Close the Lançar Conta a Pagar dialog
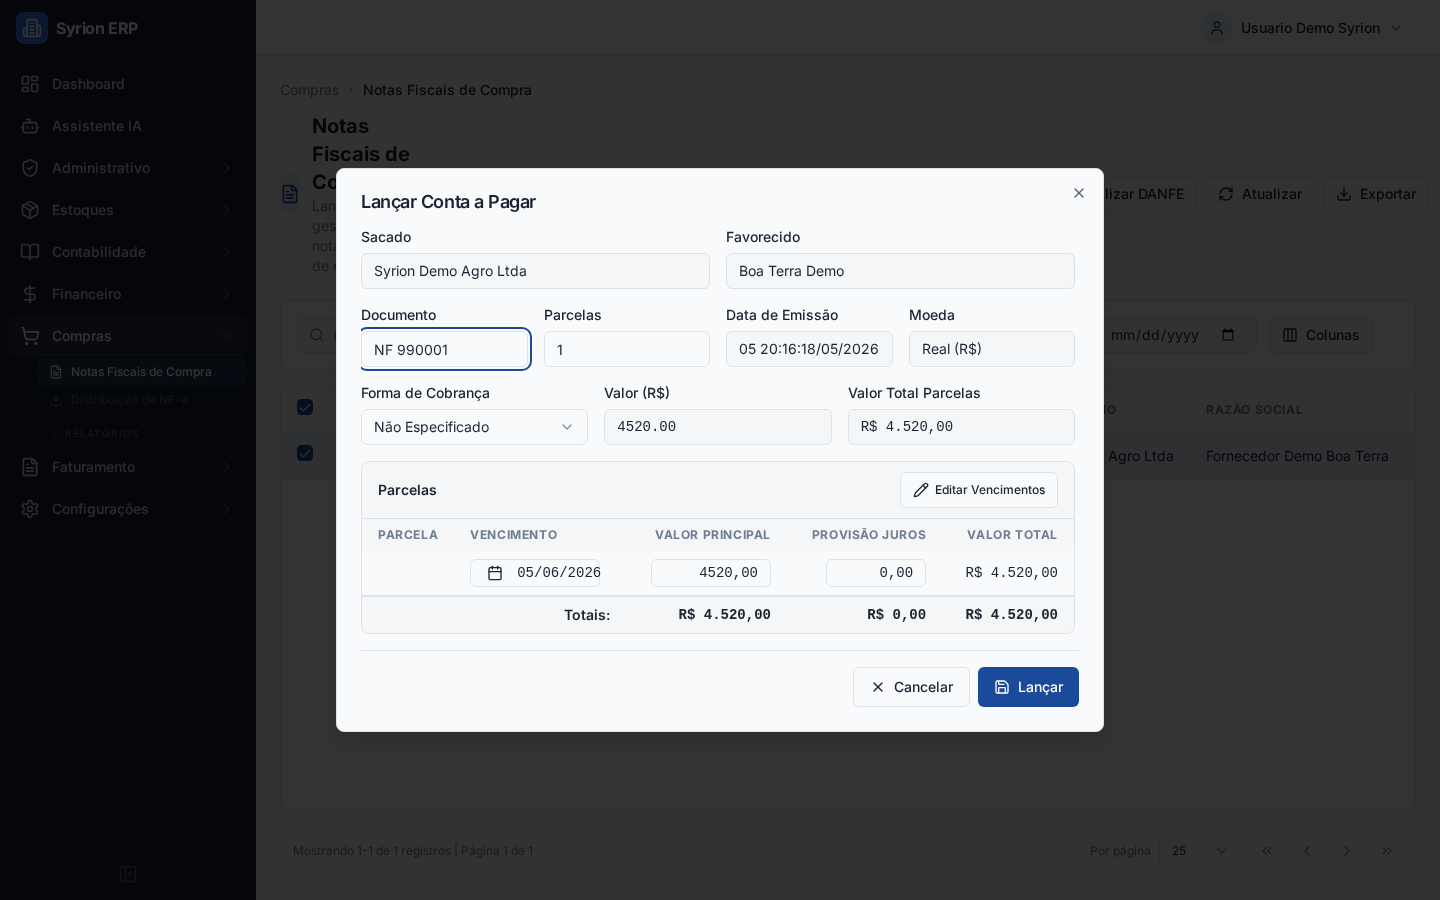1440x900 pixels. pyautogui.click(x=1079, y=193)
